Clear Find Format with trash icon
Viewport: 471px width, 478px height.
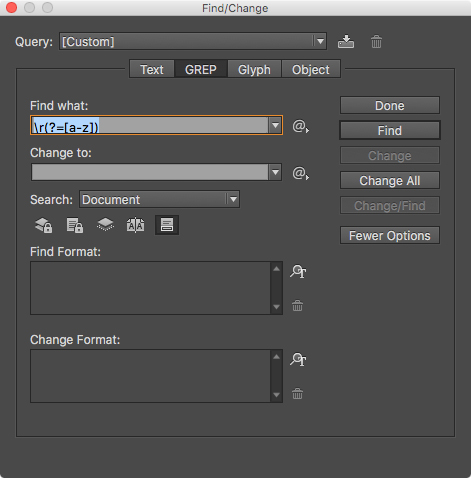click(297, 305)
